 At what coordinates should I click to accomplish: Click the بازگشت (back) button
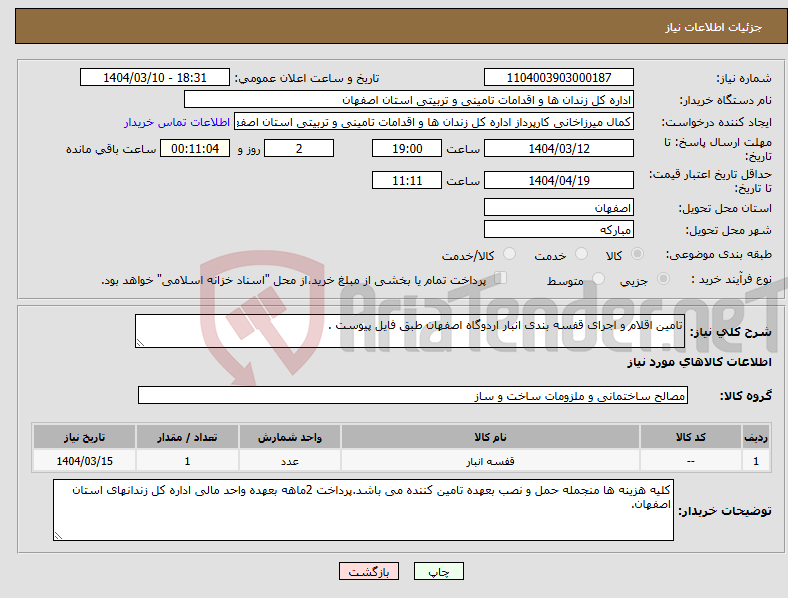[369, 571]
